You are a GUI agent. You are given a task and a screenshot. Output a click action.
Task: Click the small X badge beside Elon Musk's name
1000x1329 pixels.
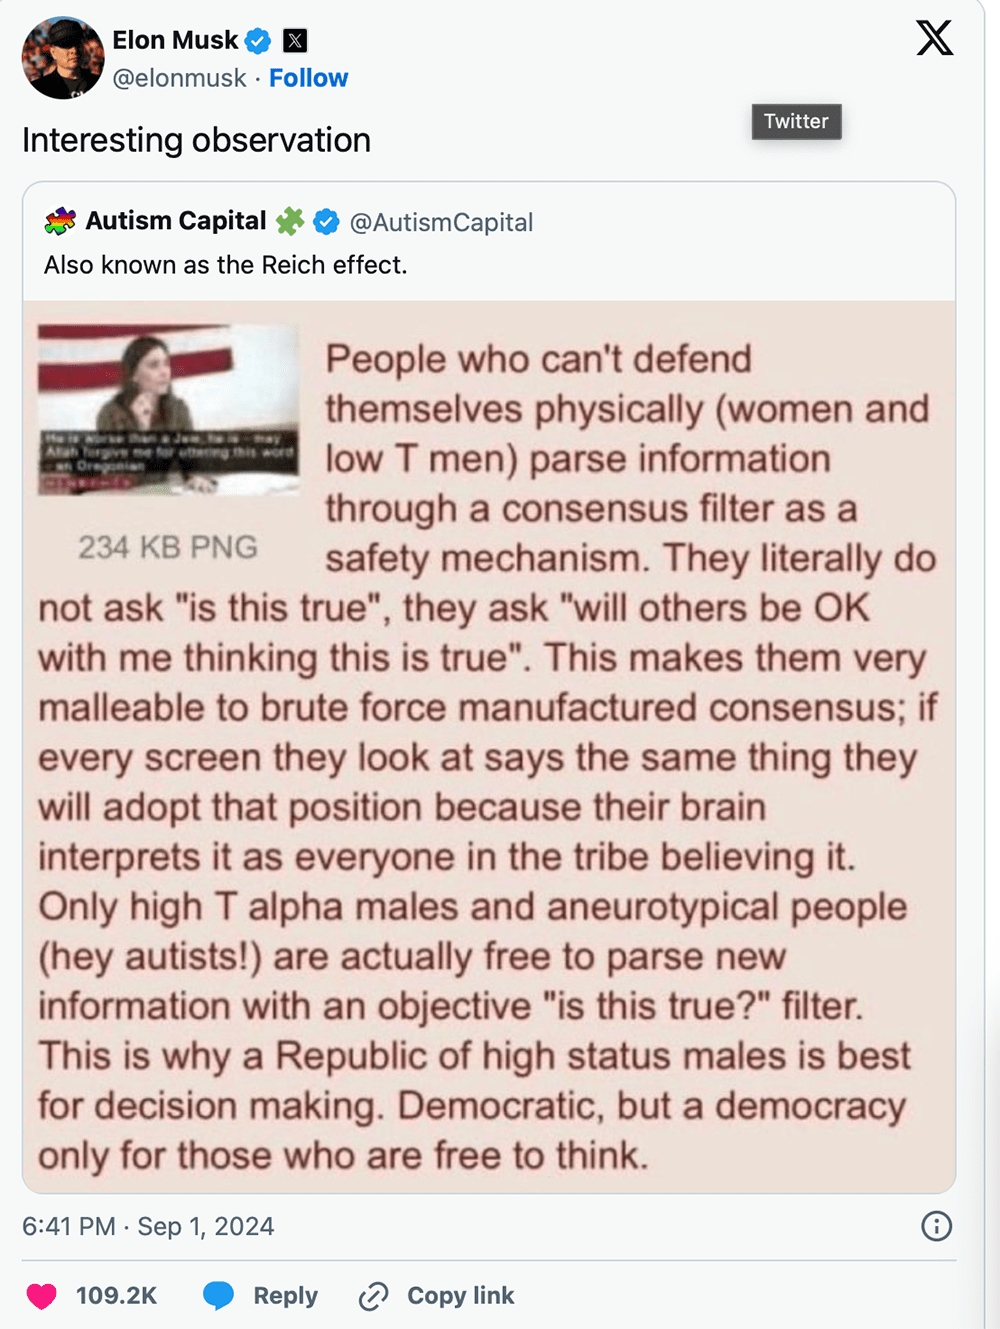(295, 39)
